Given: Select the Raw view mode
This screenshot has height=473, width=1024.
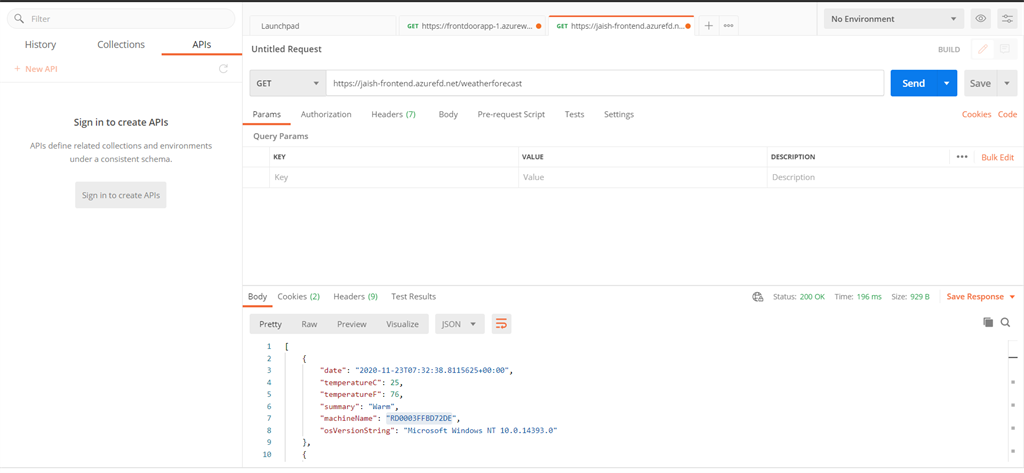Looking at the screenshot, I should coord(309,324).
